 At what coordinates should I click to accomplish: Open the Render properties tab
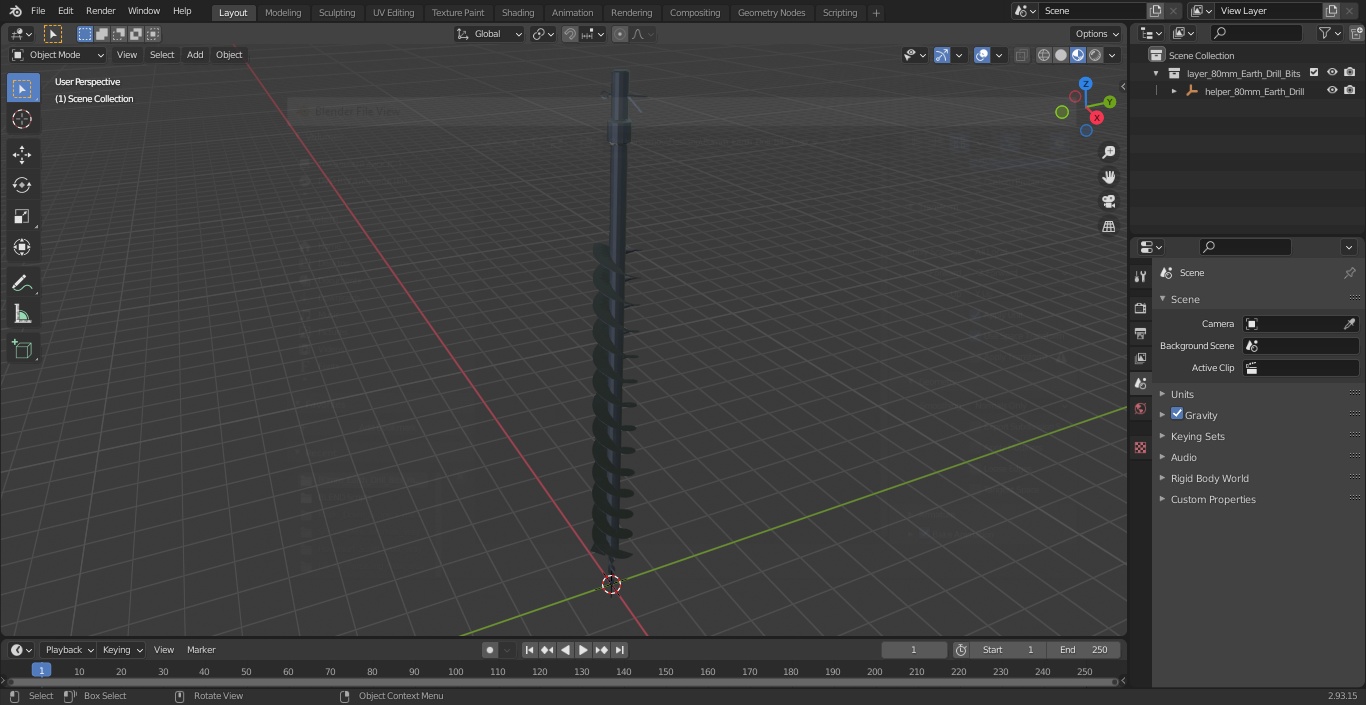[x=1140, y=308]
